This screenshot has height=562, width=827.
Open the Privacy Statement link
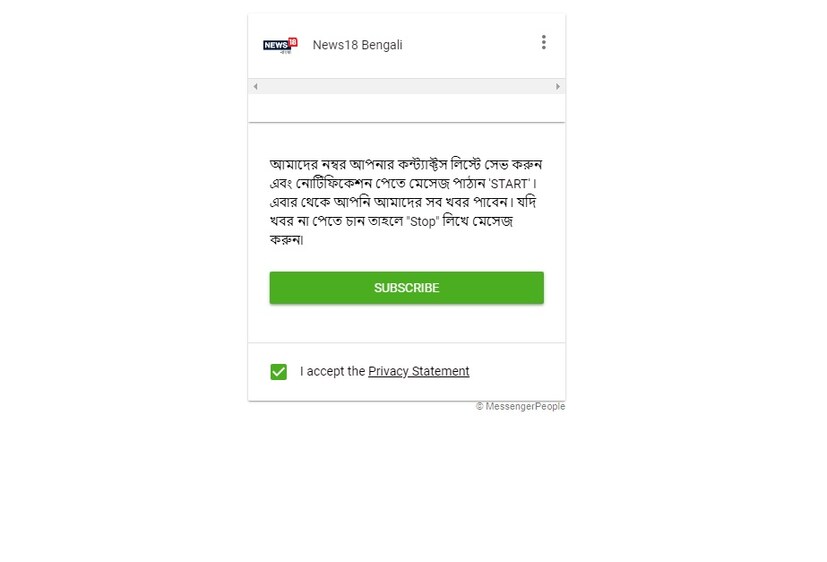(x=418, y=371)
